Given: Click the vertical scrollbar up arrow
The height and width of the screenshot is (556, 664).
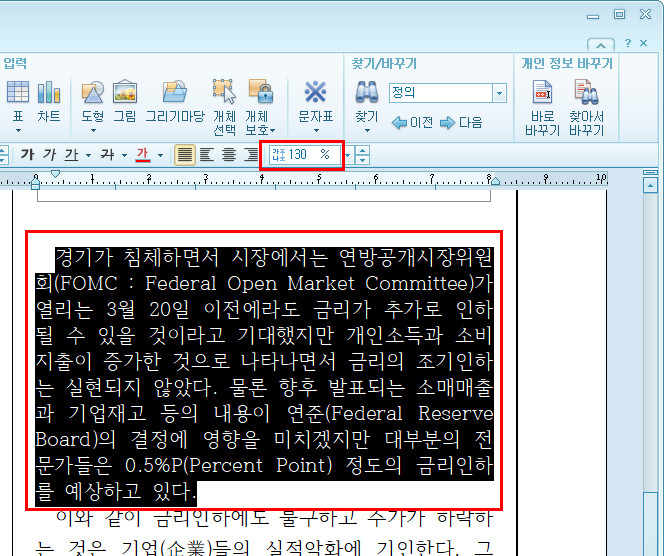Looking at the screenshot, I should (x=650, y=186).
